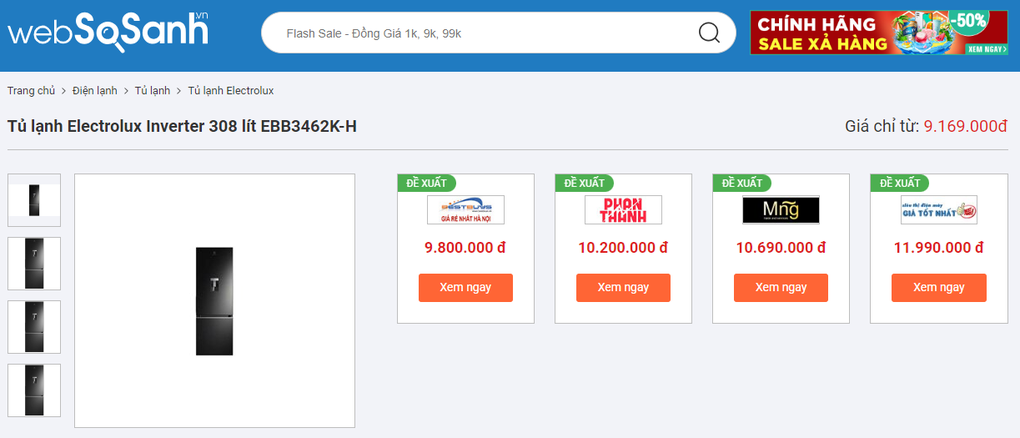Click Xem ngay for 10.690.000 đ offer
This screenshot has width=1020, height=438.
pos(781,288)
